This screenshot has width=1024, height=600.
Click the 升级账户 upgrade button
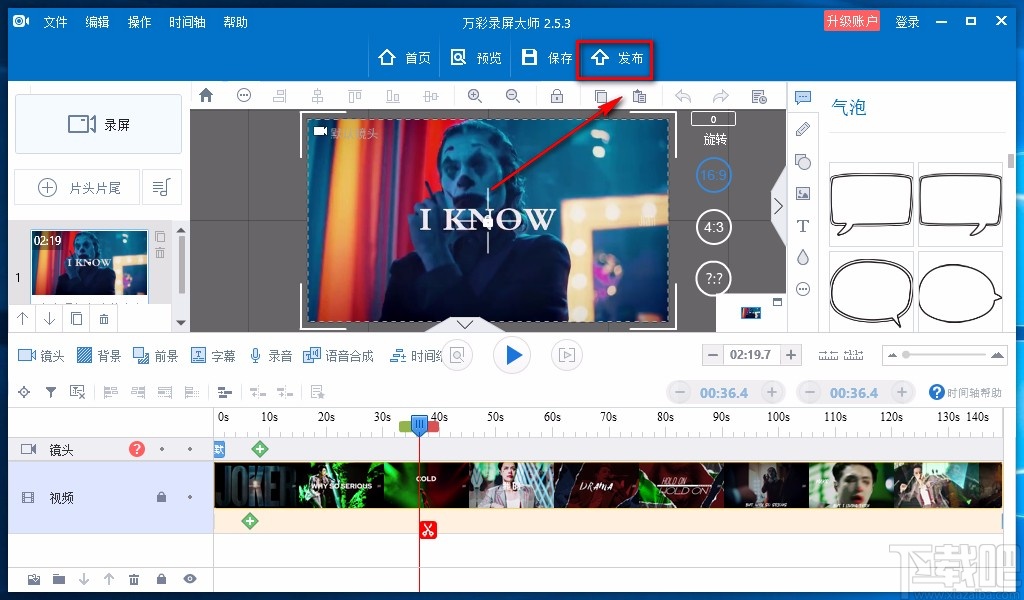(852, 22)
